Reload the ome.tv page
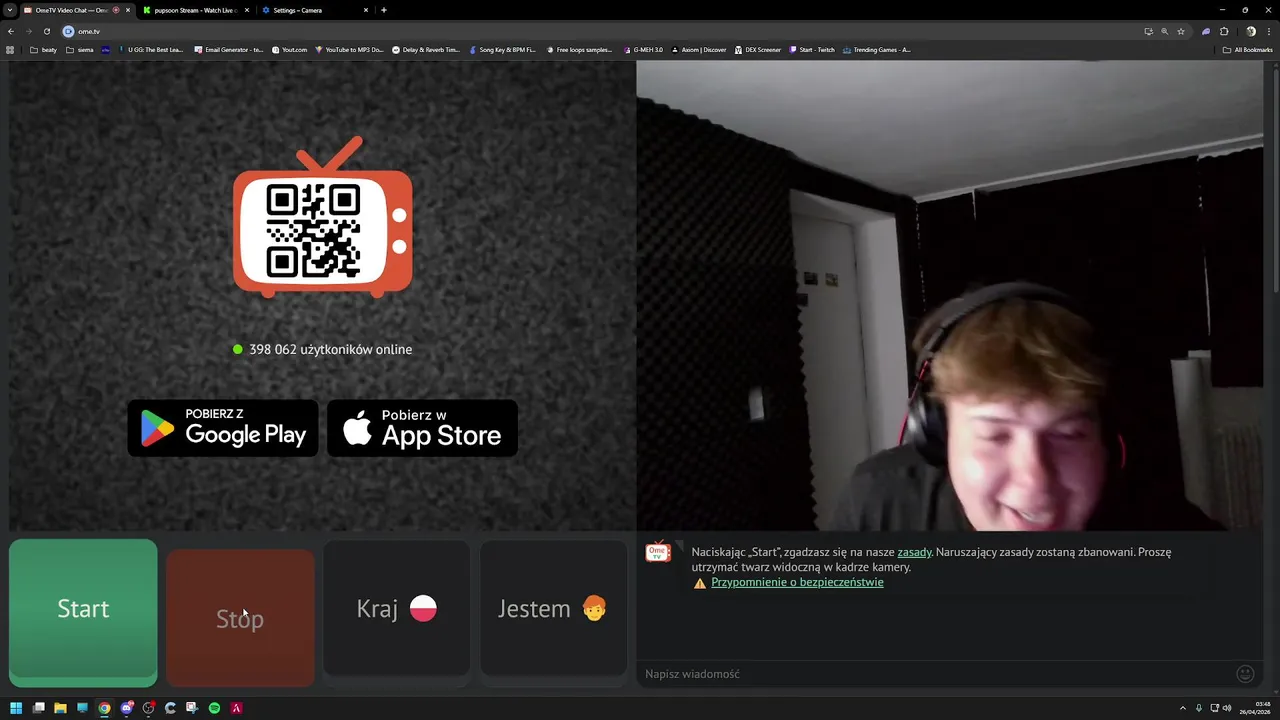This screenshot has width=1280, height=720. [46, 31]
